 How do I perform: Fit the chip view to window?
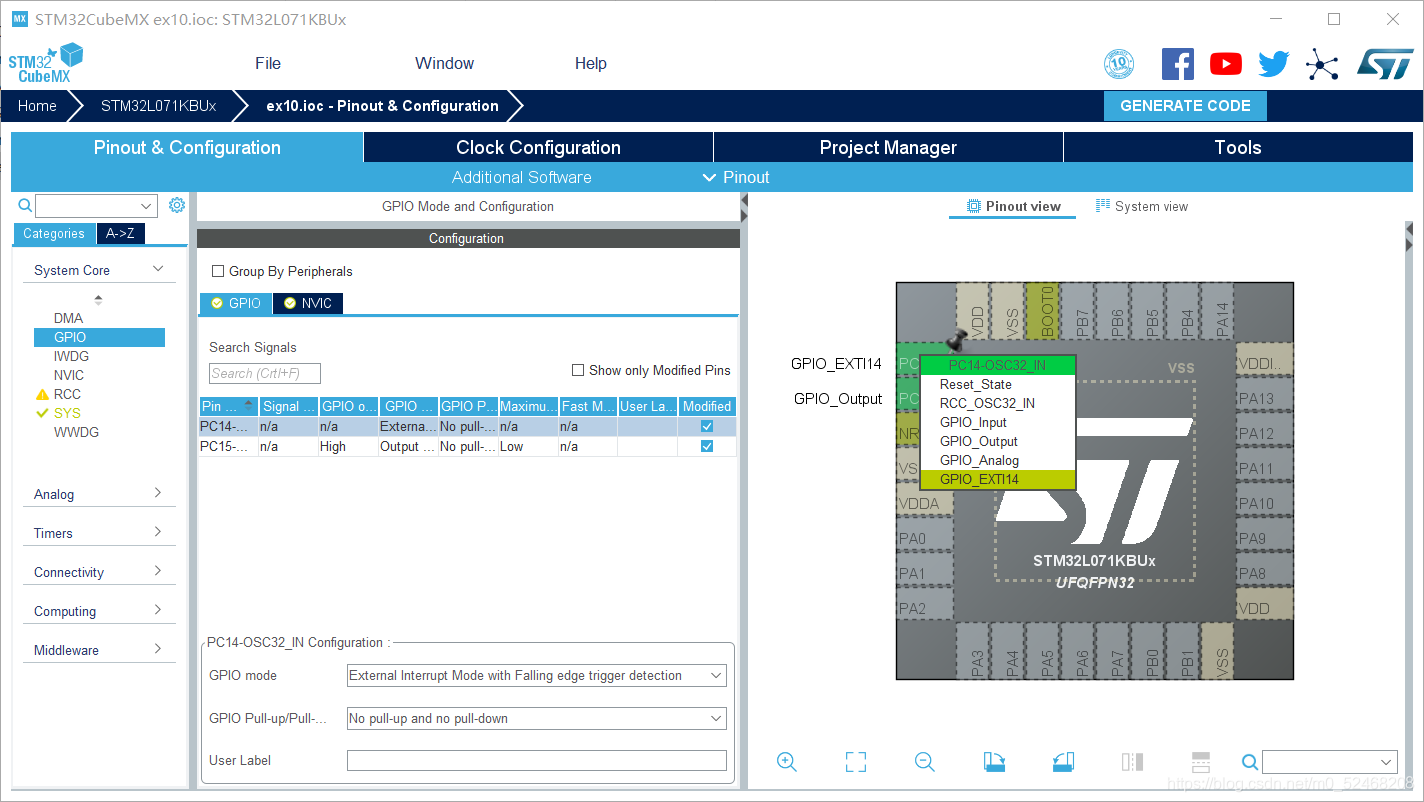[x=856, y=762]
